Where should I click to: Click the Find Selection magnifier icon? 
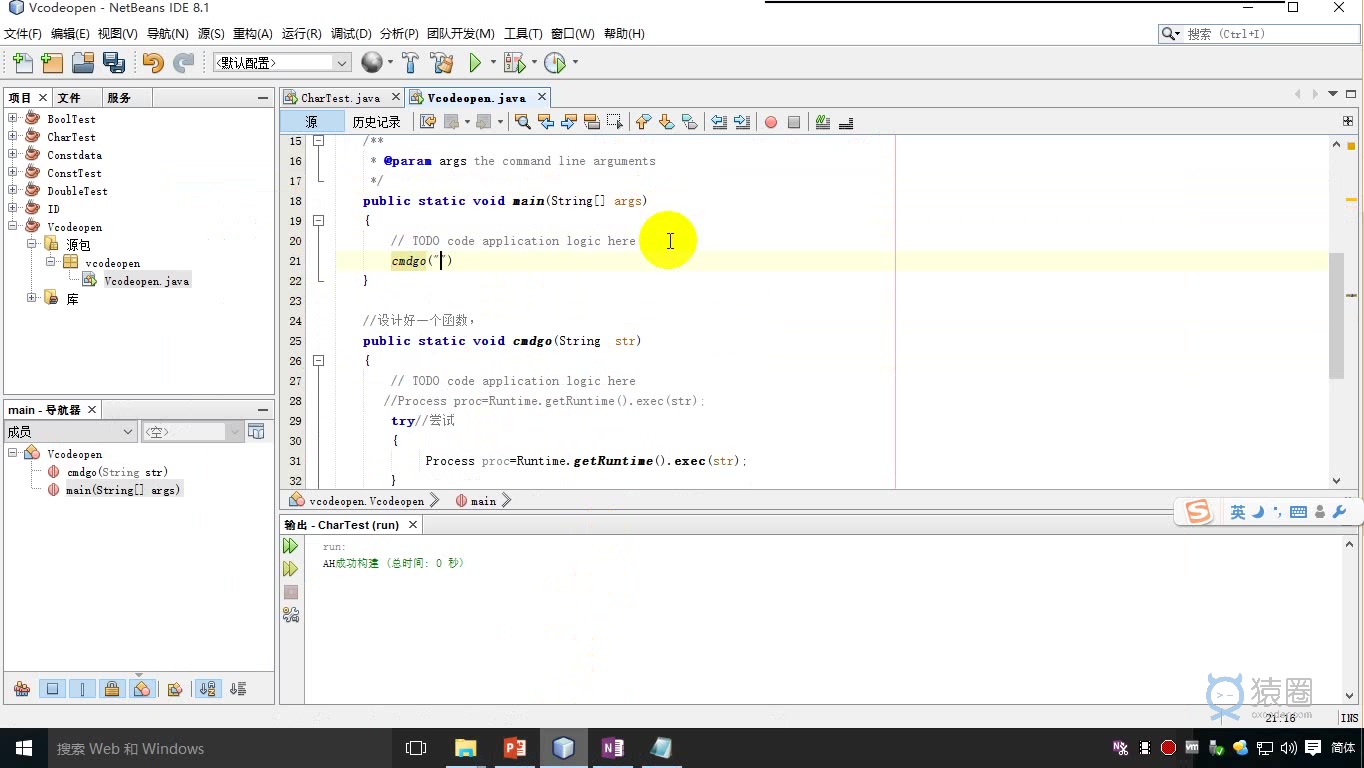(x=522, y=122)
